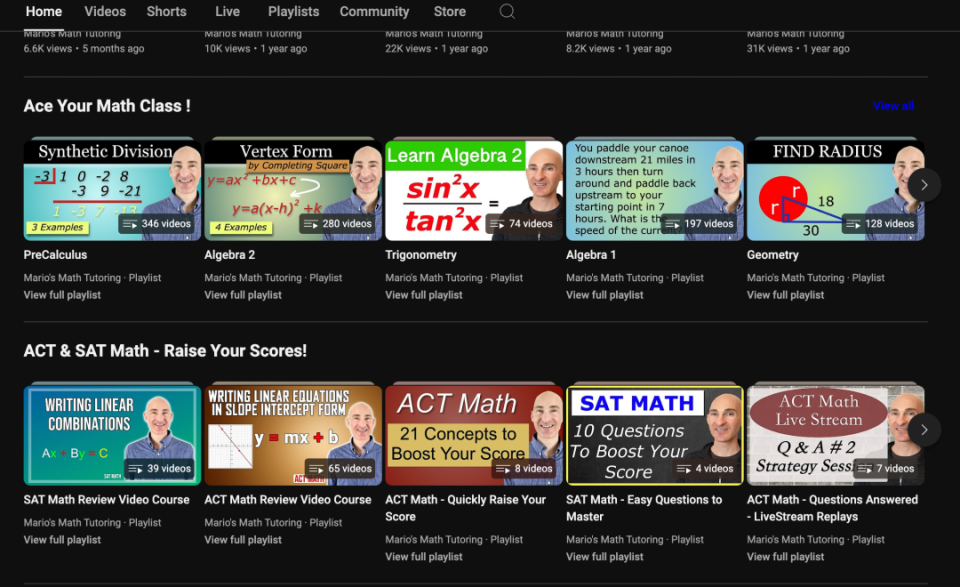
Task: Open the Shorts tab
Action: tap(167, 12)
